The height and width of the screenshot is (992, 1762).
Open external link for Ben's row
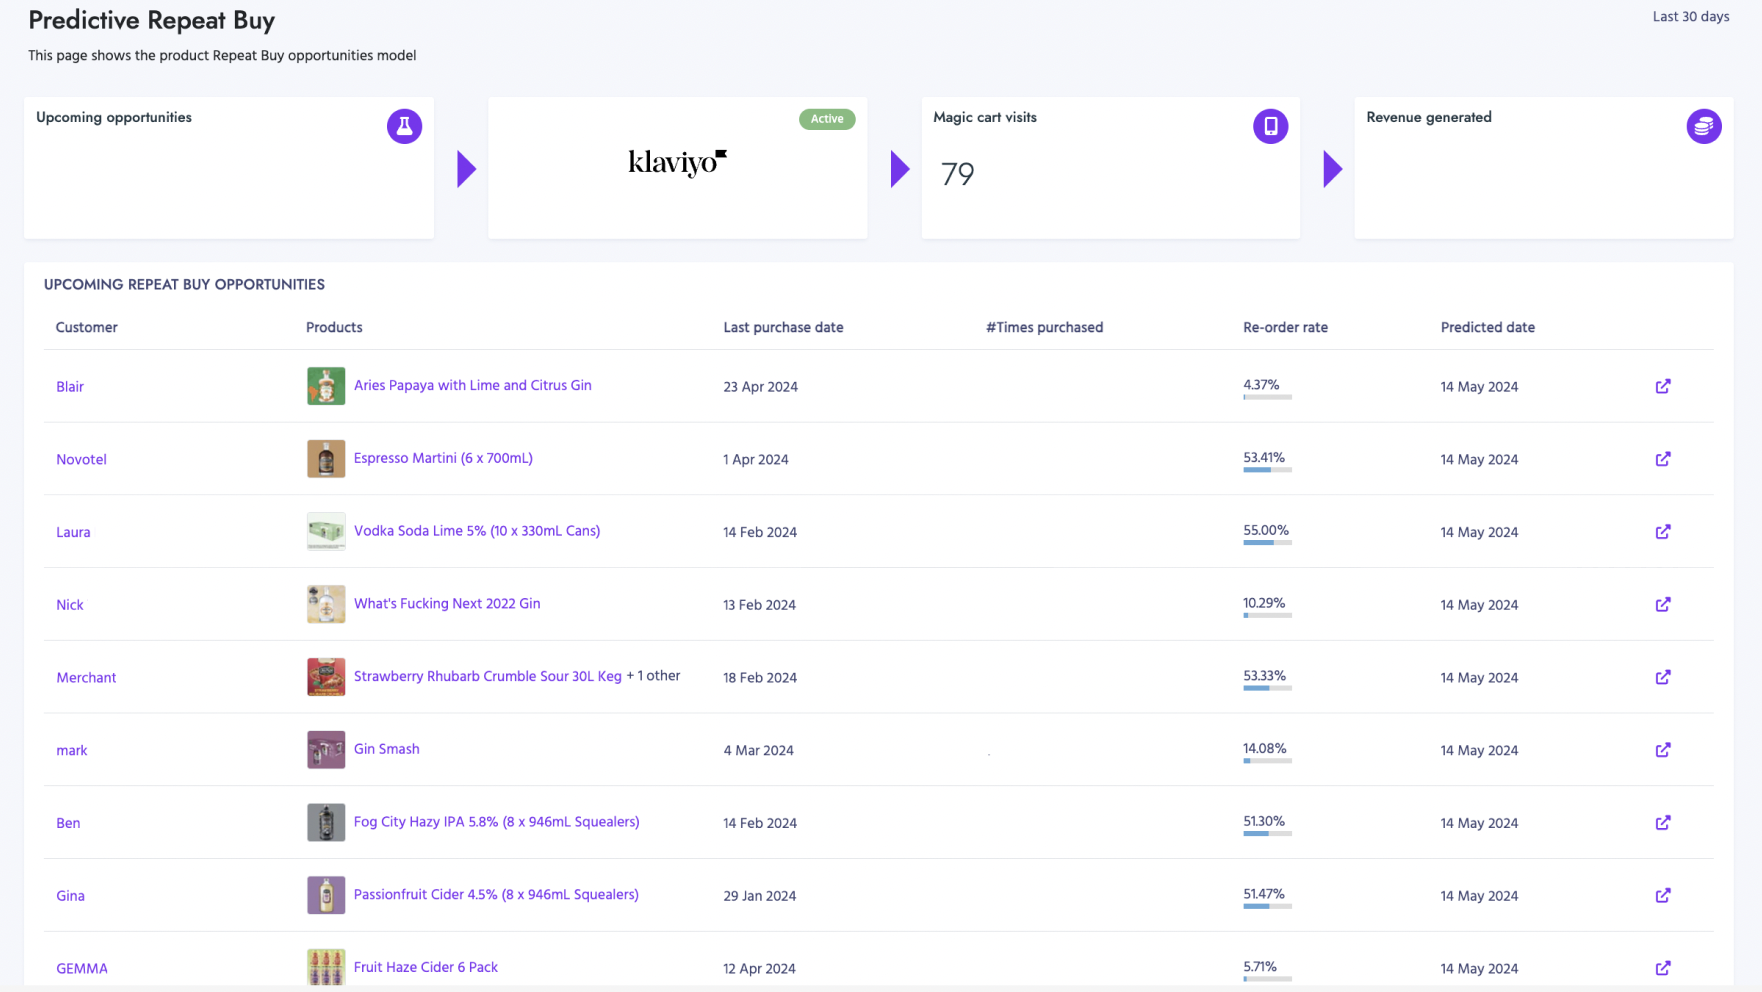[1662, 823]
